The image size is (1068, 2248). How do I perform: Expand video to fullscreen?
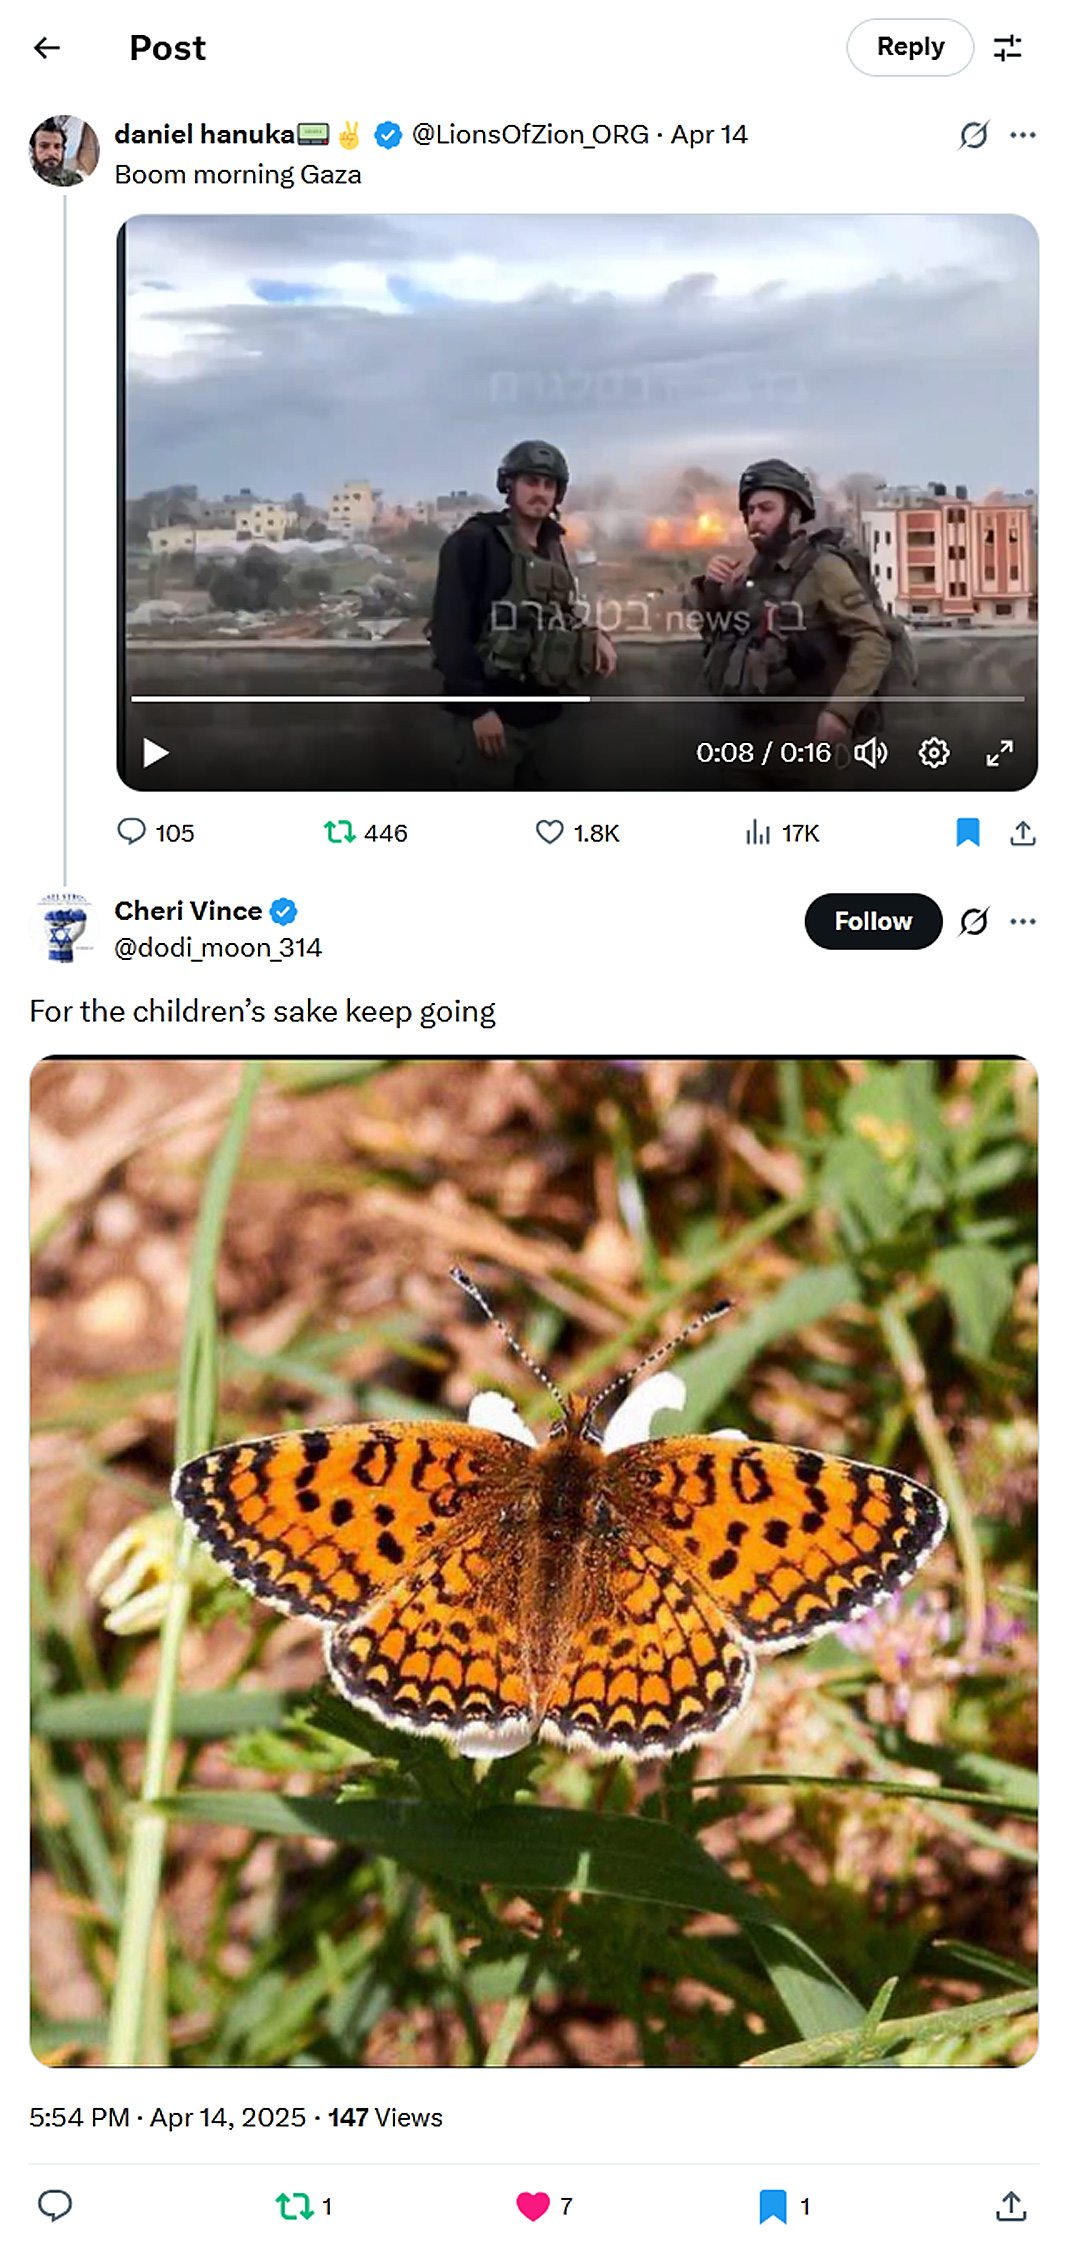pyautogui.click(x=999, y=752)
